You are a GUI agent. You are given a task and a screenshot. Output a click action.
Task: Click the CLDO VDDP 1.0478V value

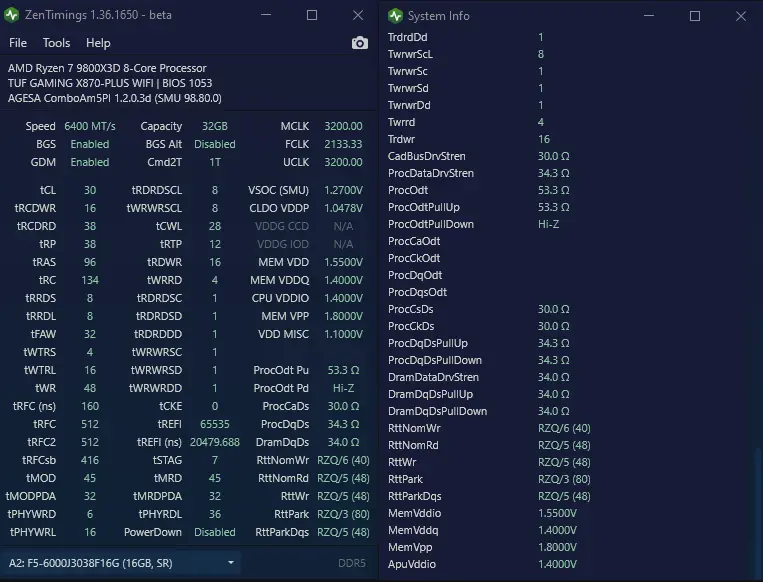tap(343, 208)
